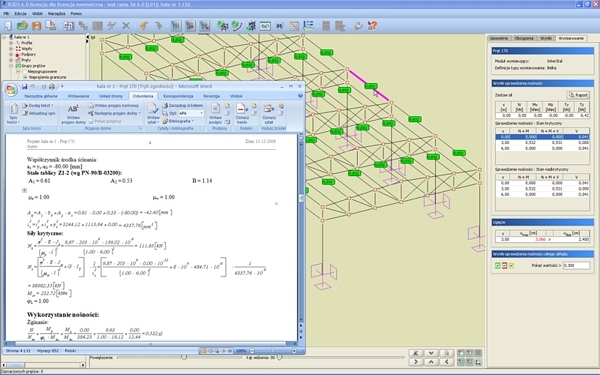
Task: Click Zarządzaj źródłami in Word
Action: tap(183, 105)
